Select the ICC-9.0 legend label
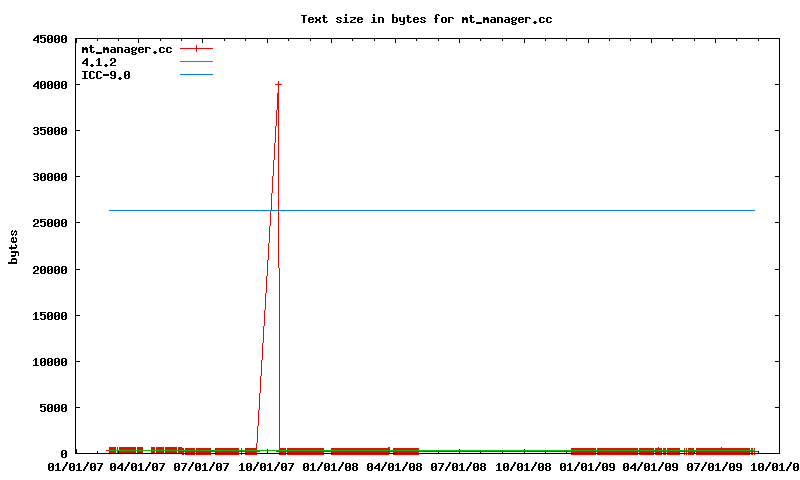The width and height of the screenshot is (800, 480). (x=105, y=75)
